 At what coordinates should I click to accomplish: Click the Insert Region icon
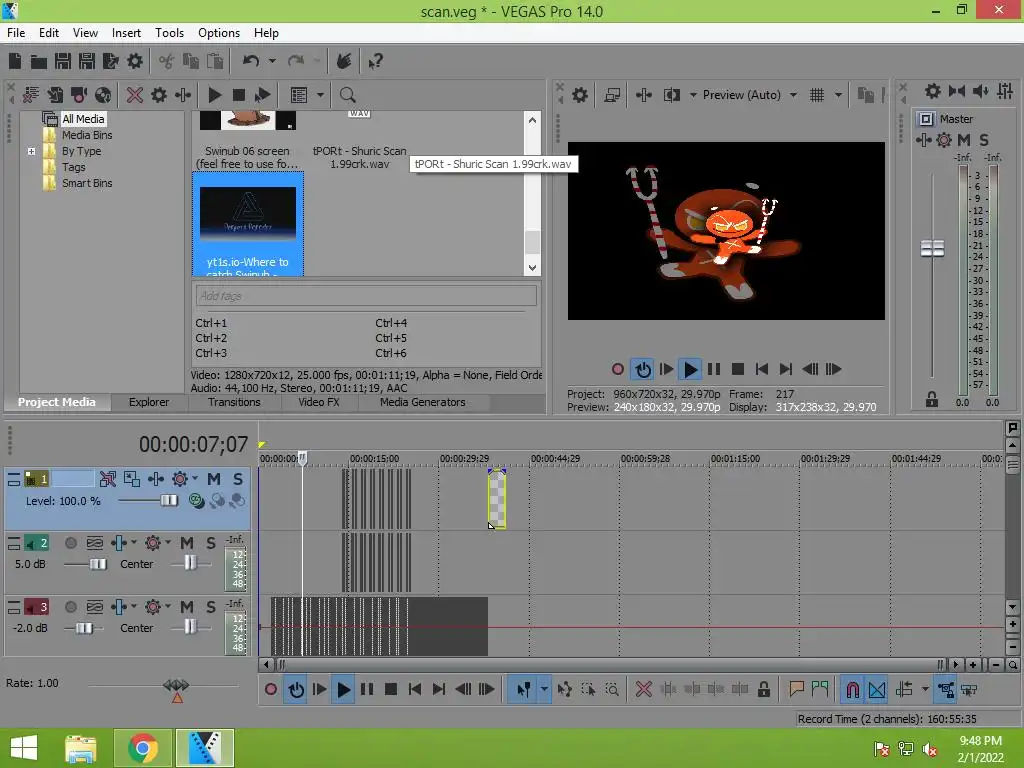pos(820,690)
